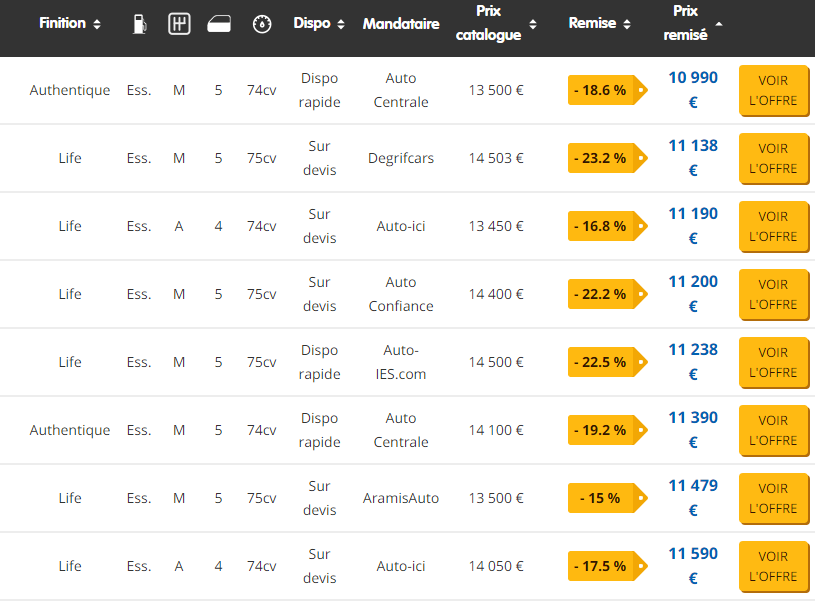Click the Mandataire column header
815x601 pixels.
click(x=401, y=24)
